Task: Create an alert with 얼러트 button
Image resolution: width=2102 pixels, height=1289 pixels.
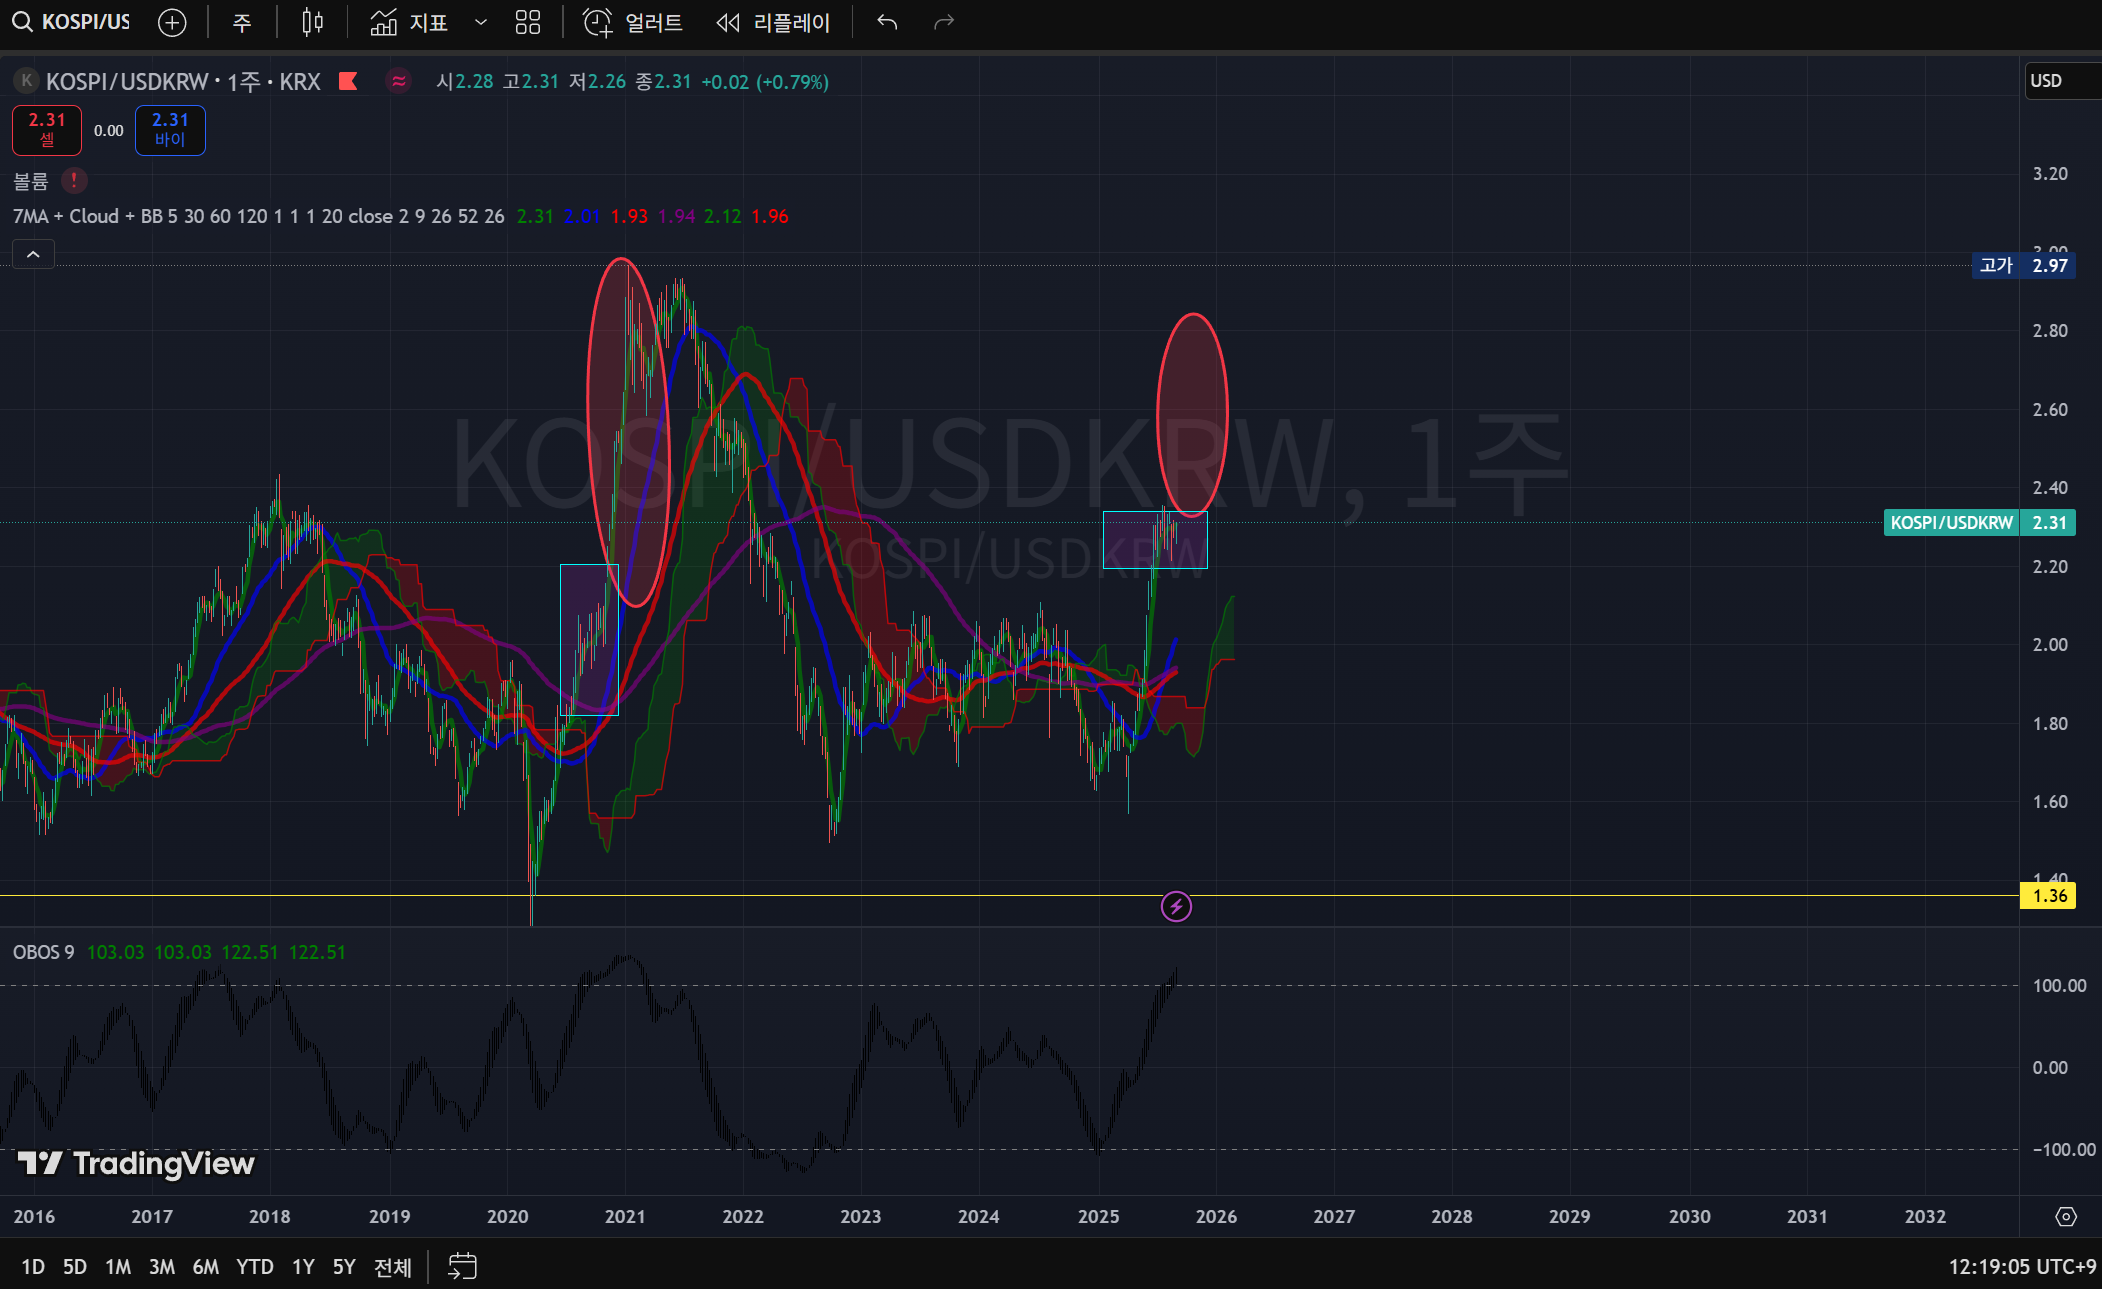Action: 633,22
